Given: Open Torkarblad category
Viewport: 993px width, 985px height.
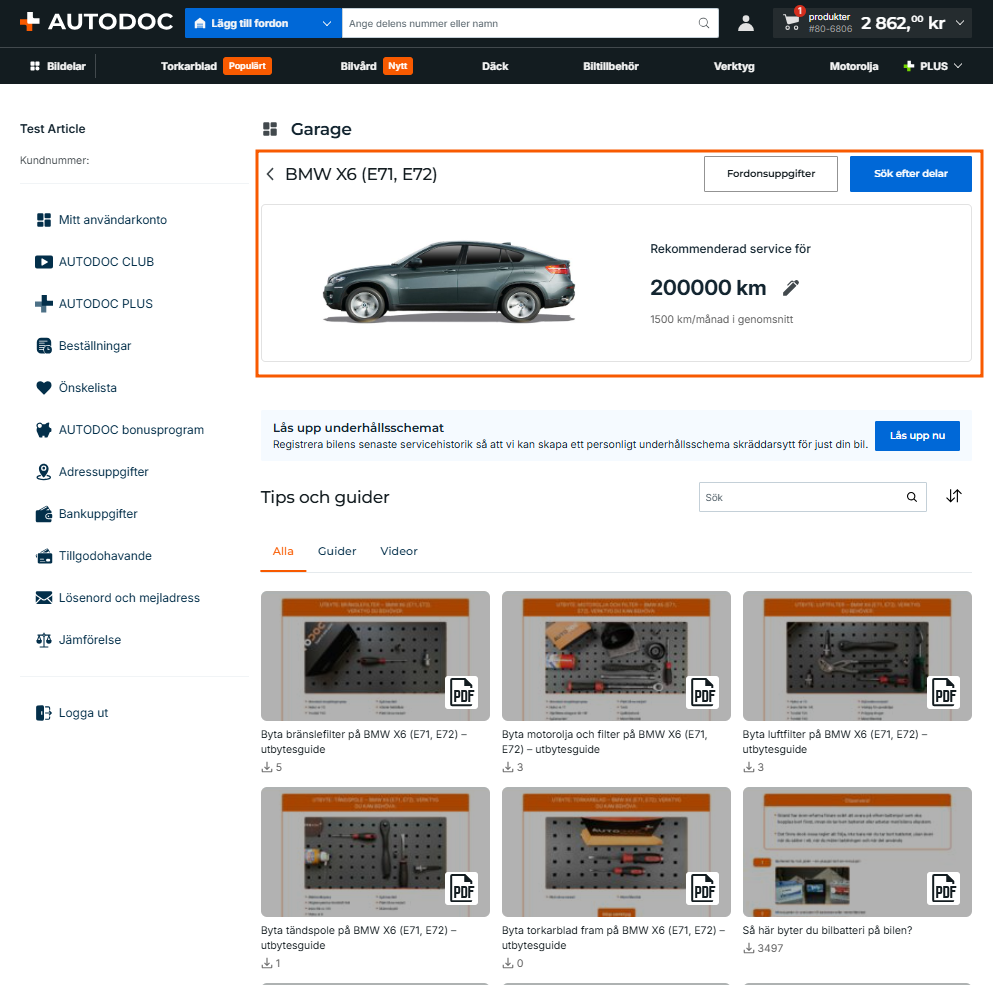Looking at the screenshot, I should coord(189,66).
